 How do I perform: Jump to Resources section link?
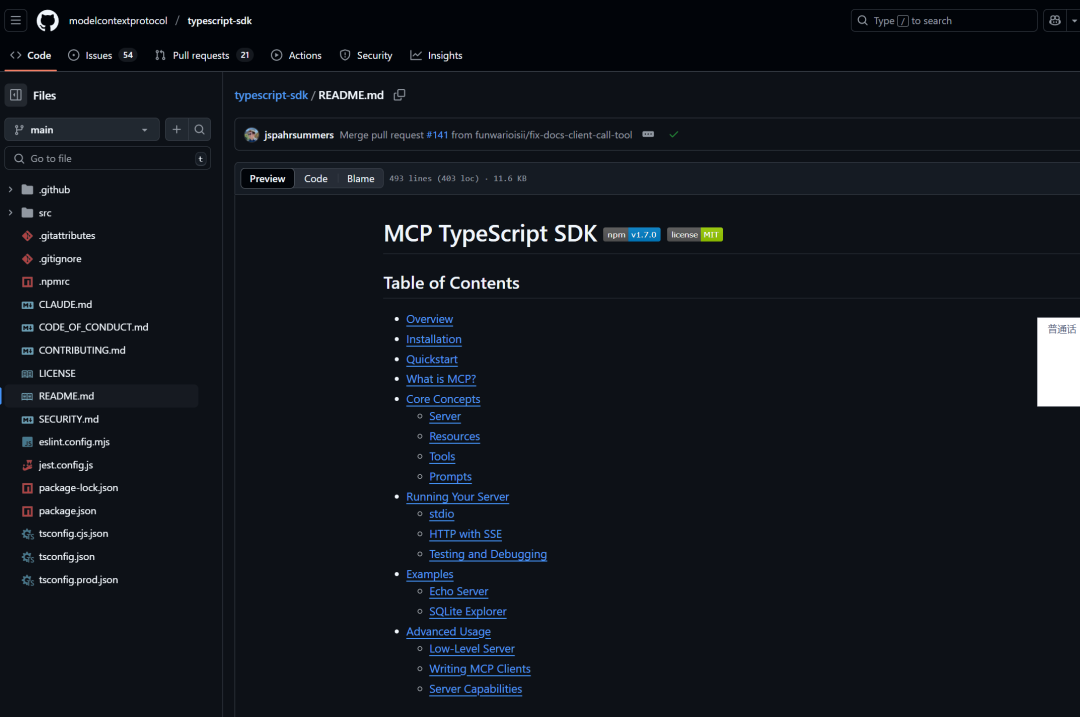coord(454,436)
